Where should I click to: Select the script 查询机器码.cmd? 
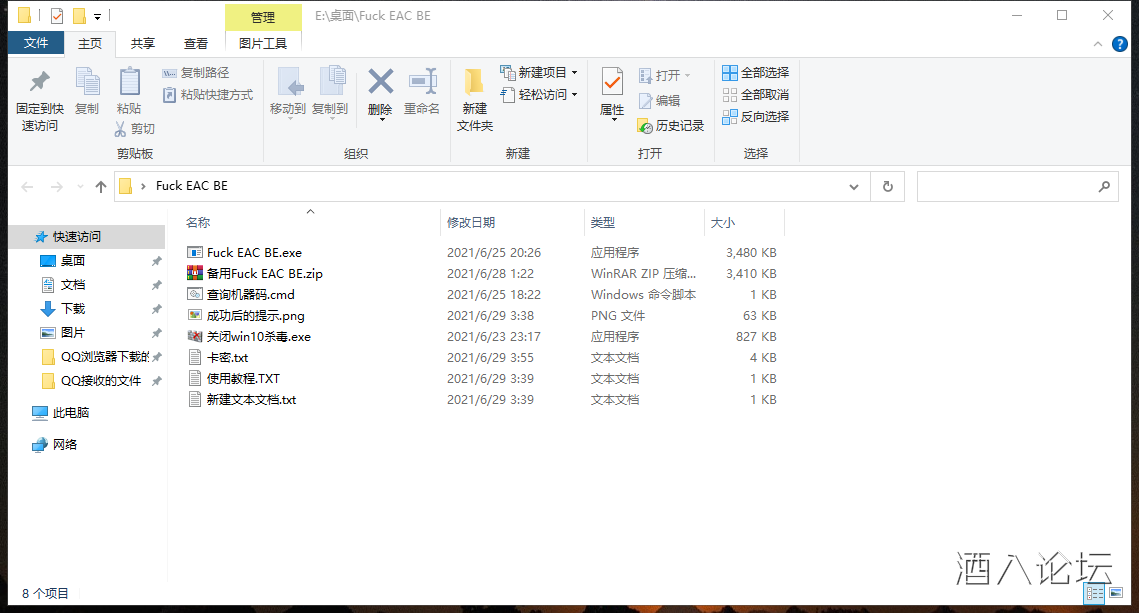point(251,295)
